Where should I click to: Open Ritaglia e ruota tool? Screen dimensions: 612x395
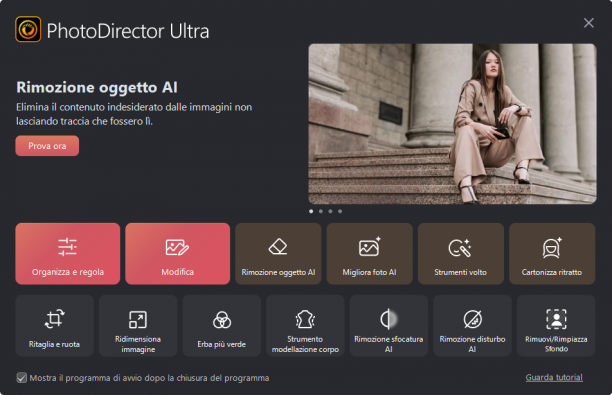55,326
